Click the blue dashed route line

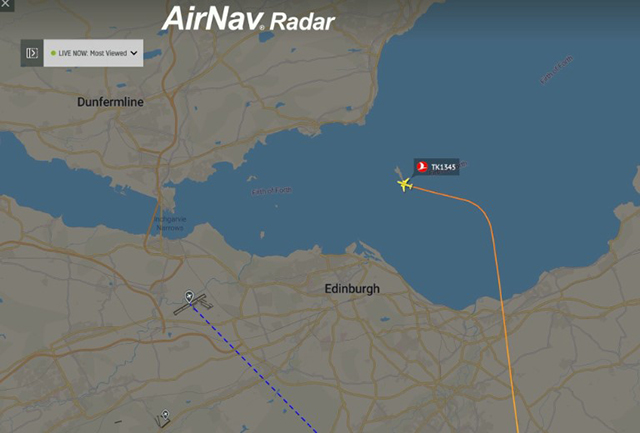coord(253,367)
